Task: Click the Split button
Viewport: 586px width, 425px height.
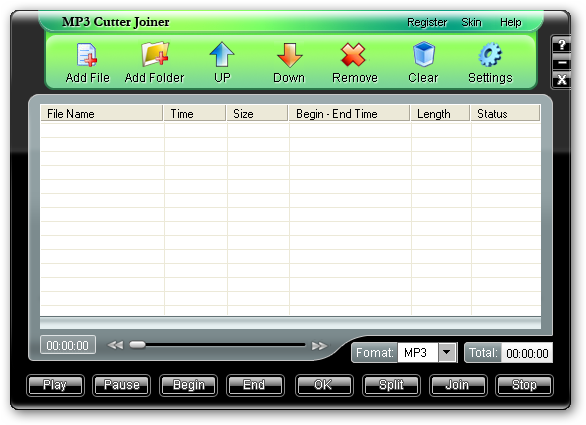Action: click(391, 385)
